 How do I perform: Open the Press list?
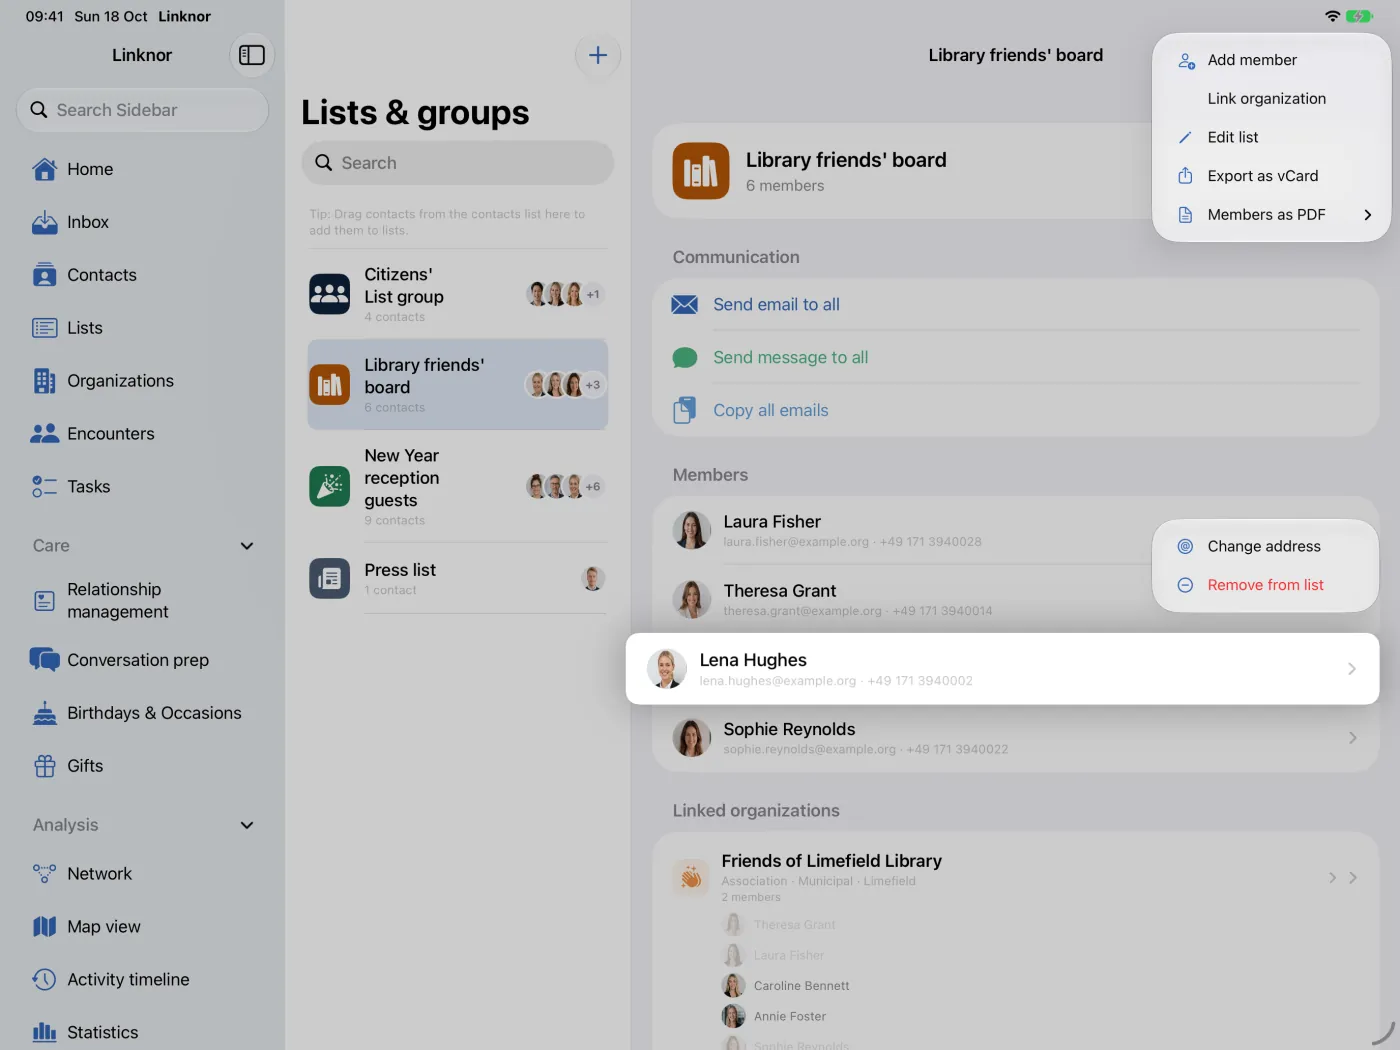458,579
